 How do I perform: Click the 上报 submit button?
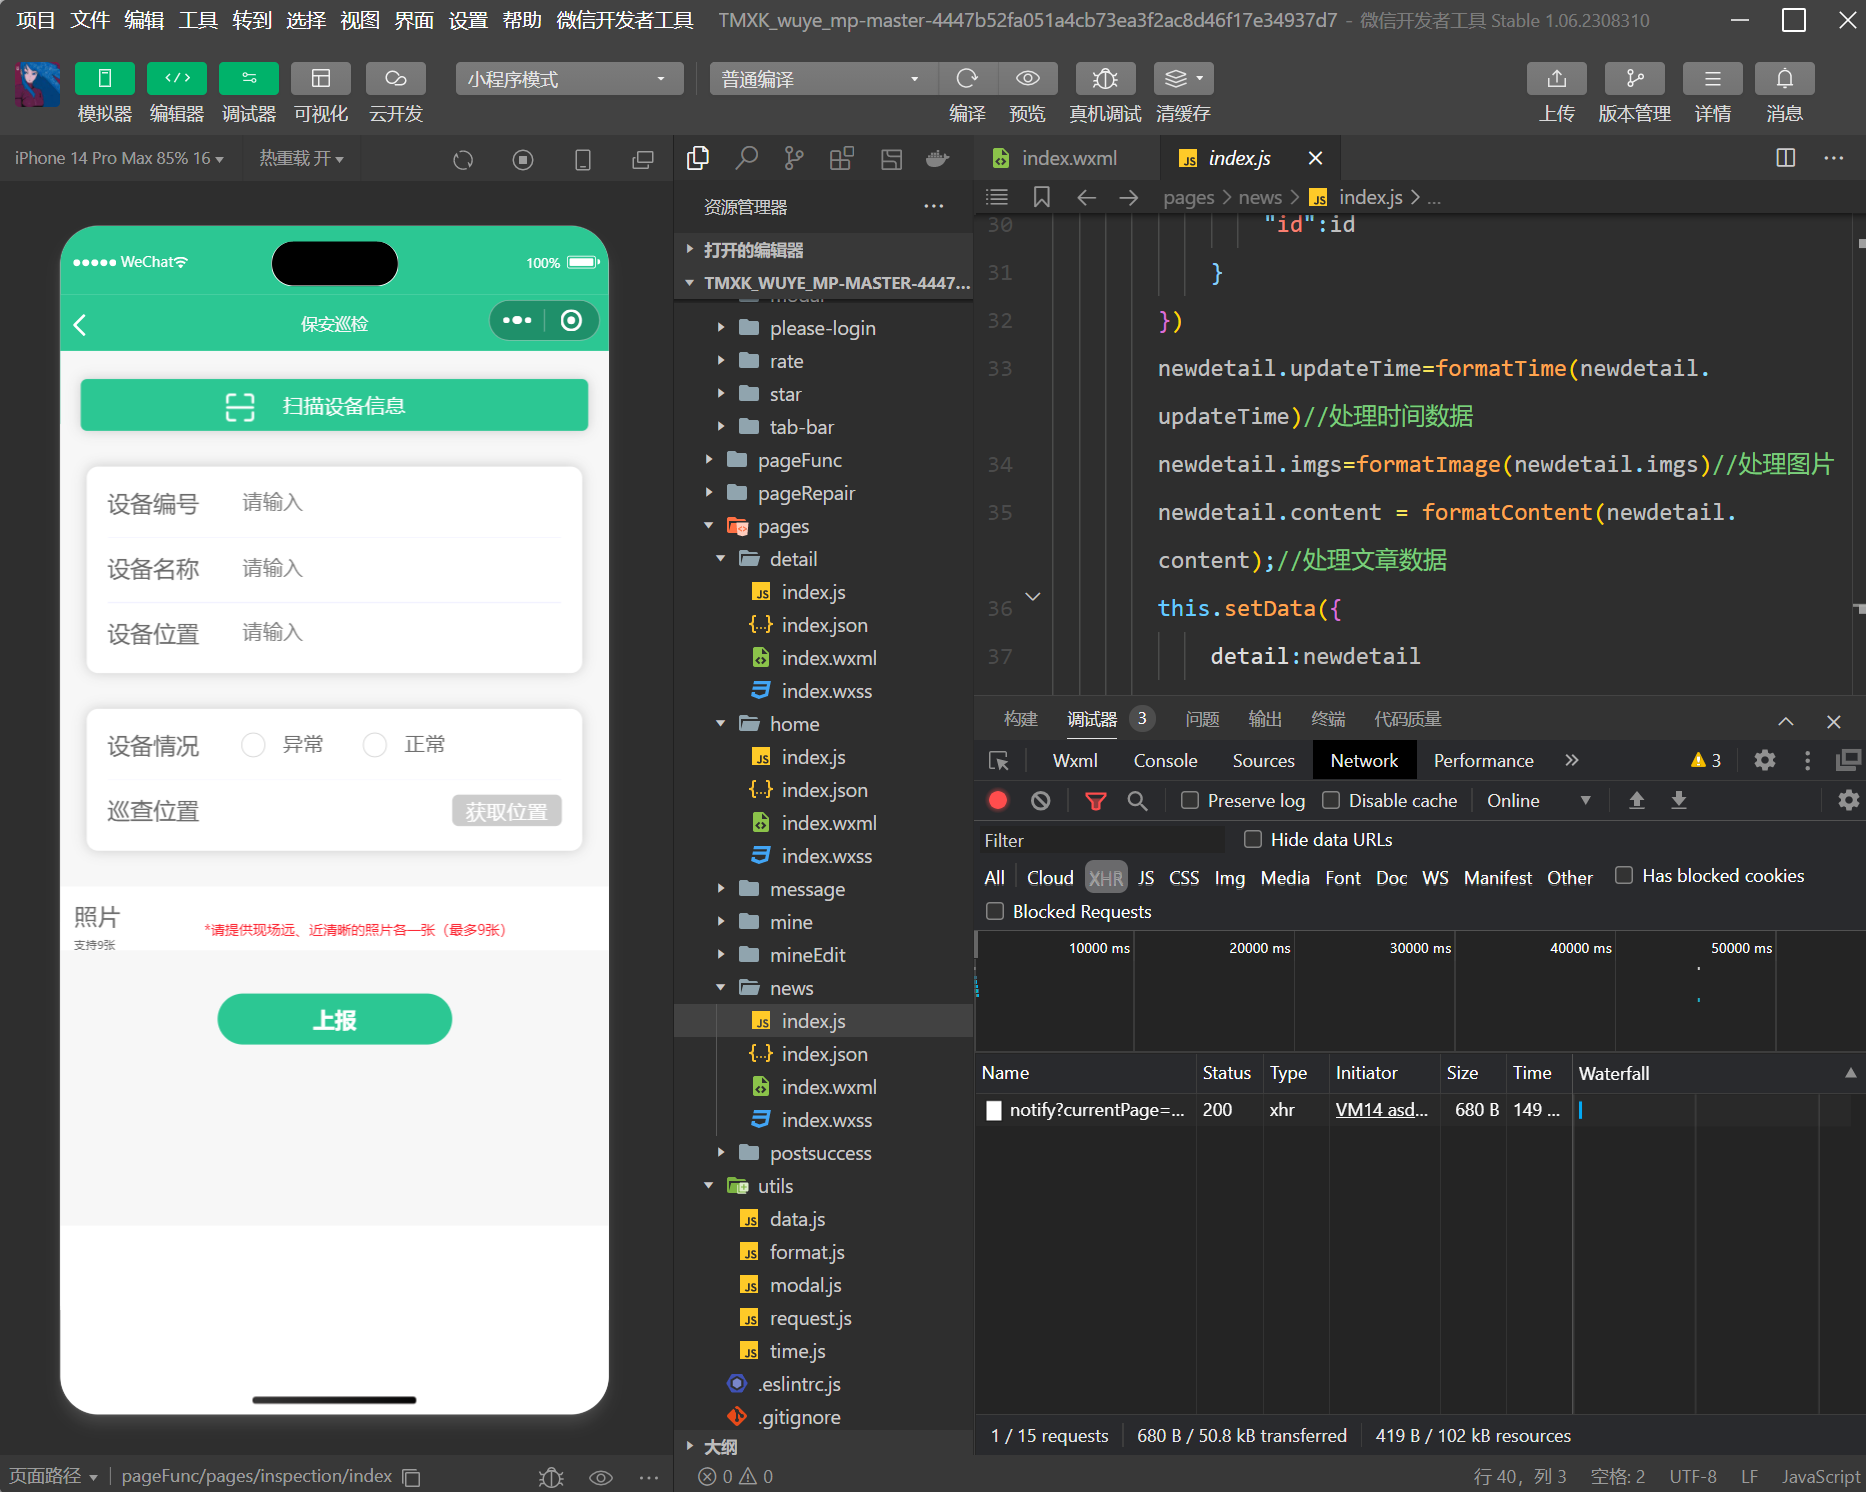point(334,1019)
